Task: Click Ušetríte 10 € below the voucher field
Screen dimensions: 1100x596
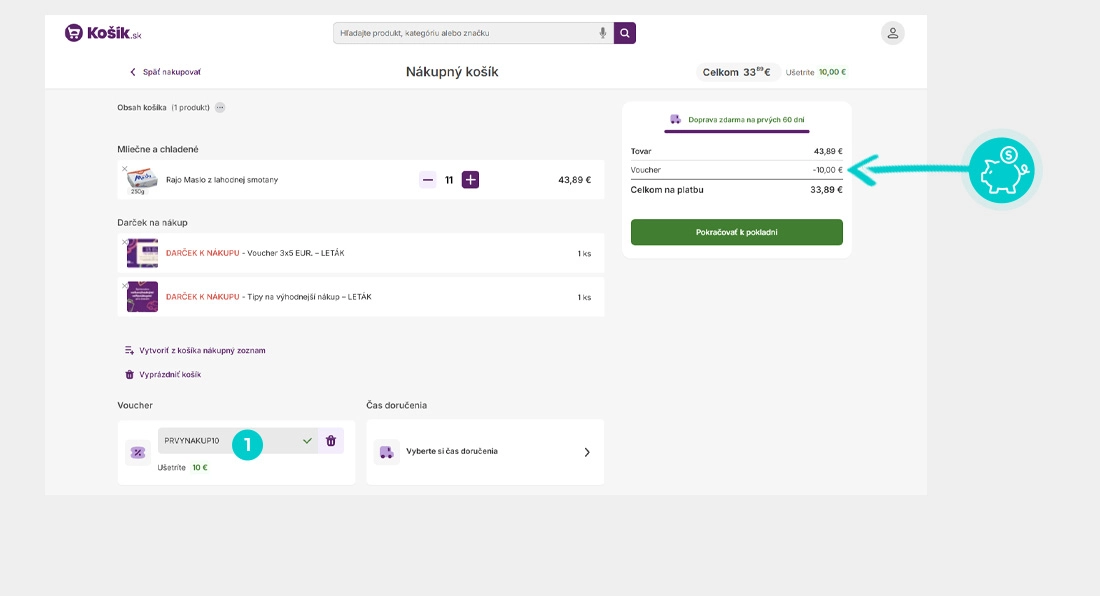Action: (x=182, y=468)
